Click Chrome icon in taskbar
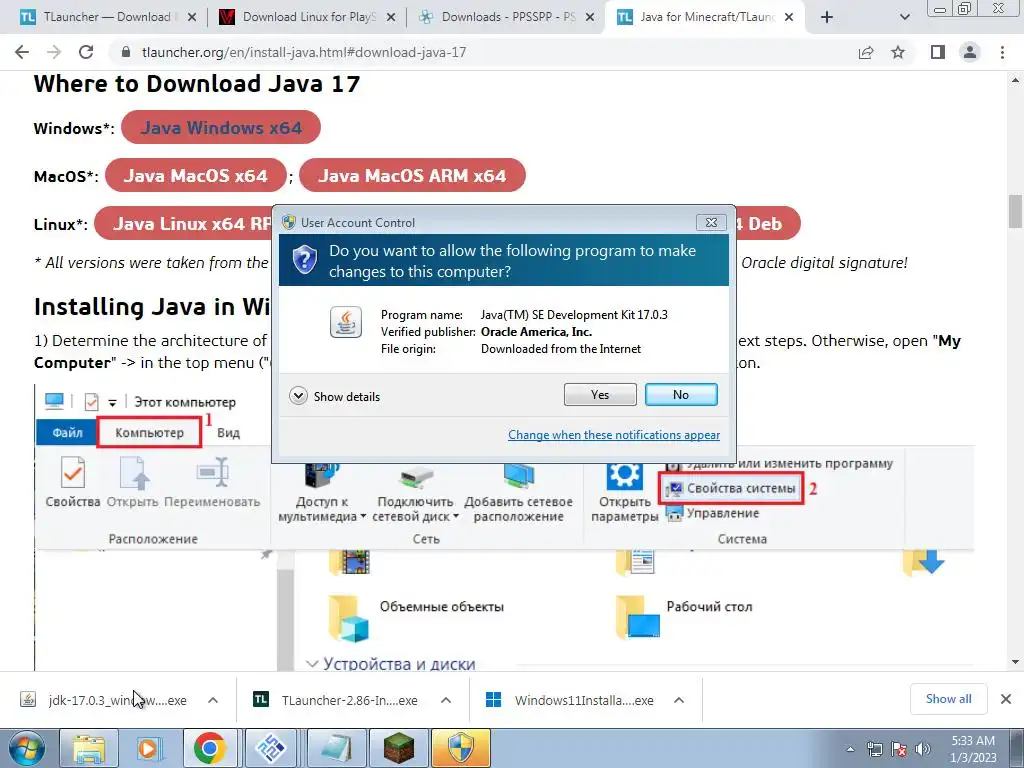The width and height of the screenshot is (1024, 768). pyautogui.click(x=210, y=748)
